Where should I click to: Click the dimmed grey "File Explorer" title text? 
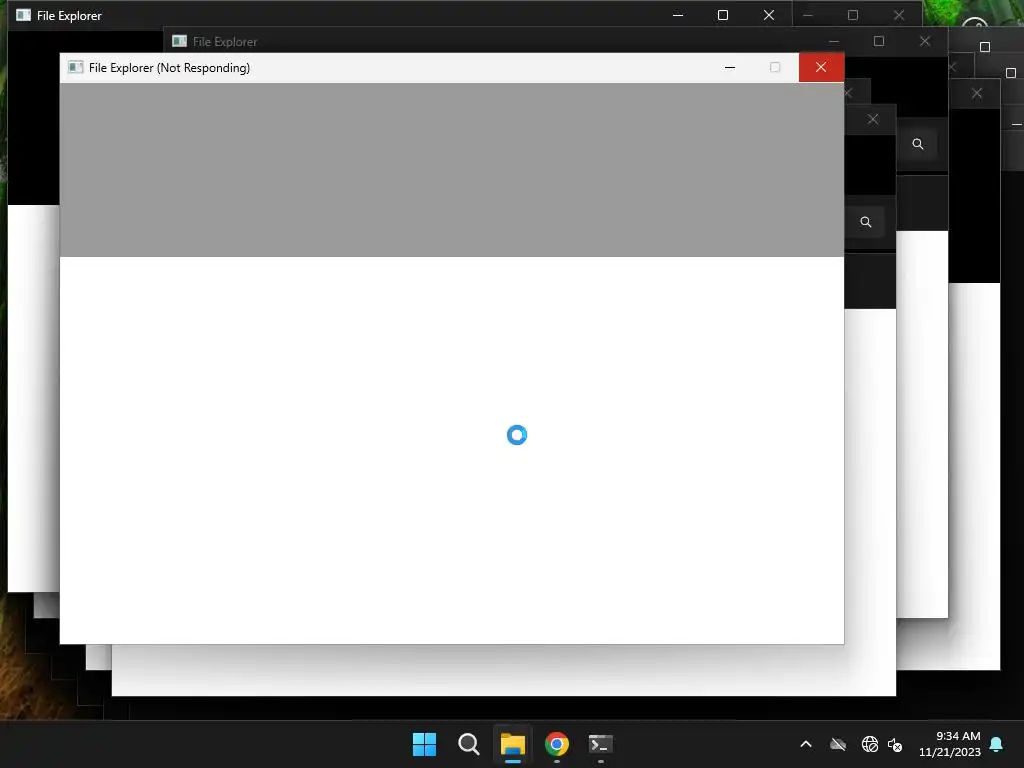(x=225, y=42)
